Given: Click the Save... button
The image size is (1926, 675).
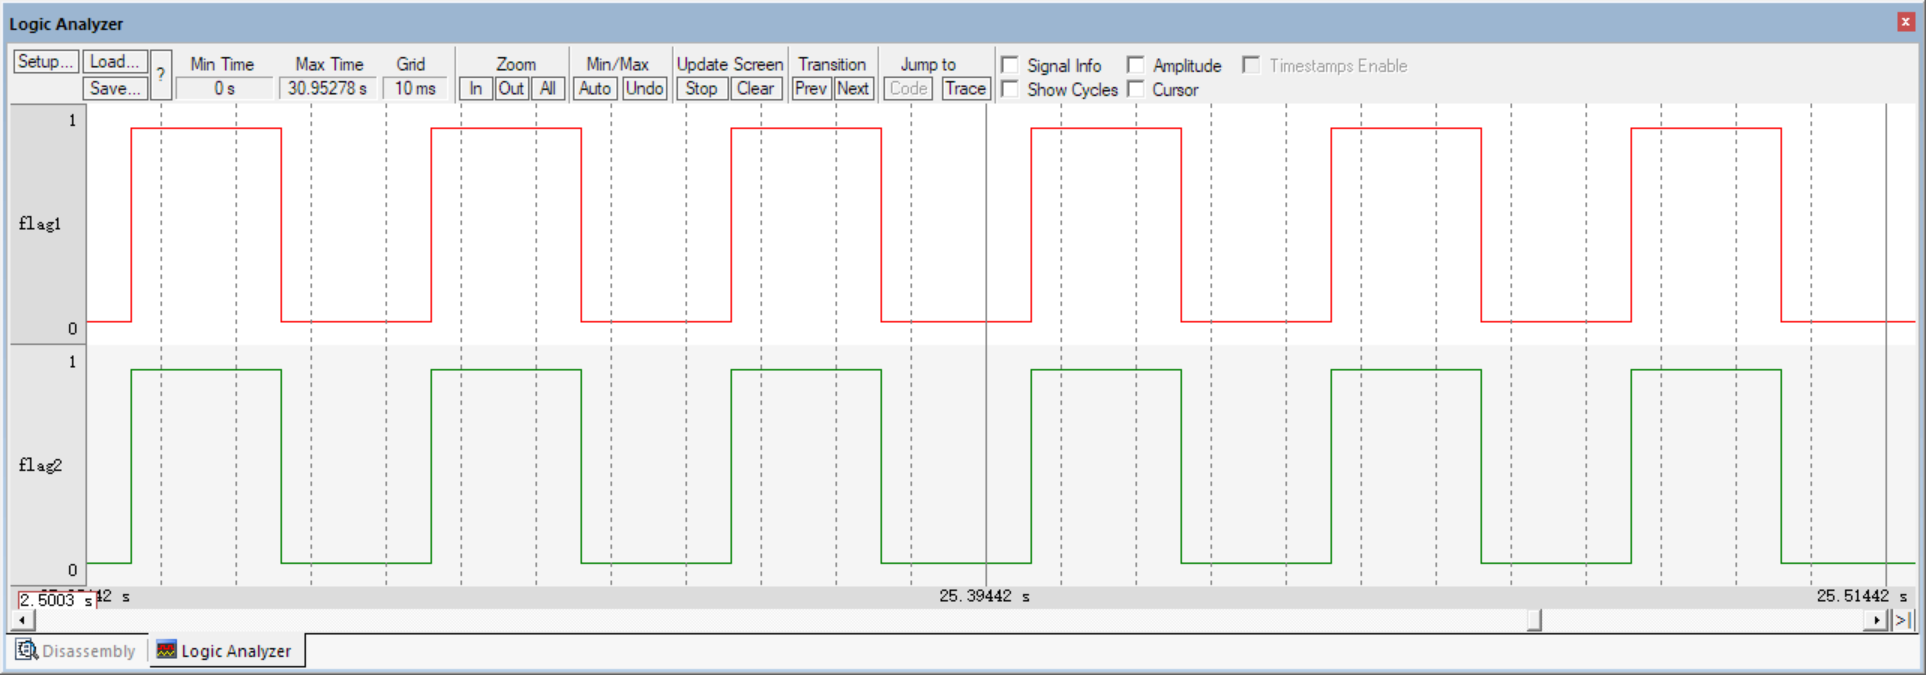Looking at the screenshot, I should 115,89.
